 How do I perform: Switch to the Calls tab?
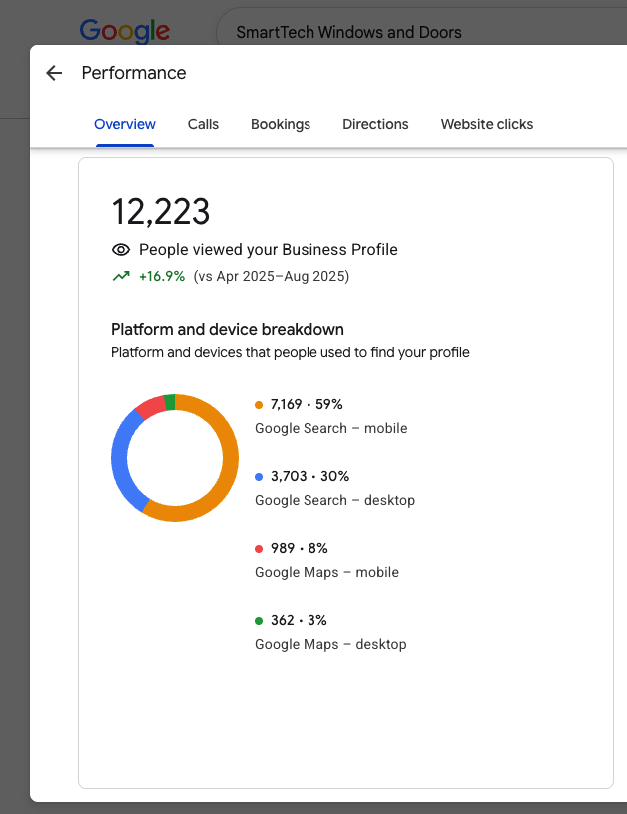[203, 124]
